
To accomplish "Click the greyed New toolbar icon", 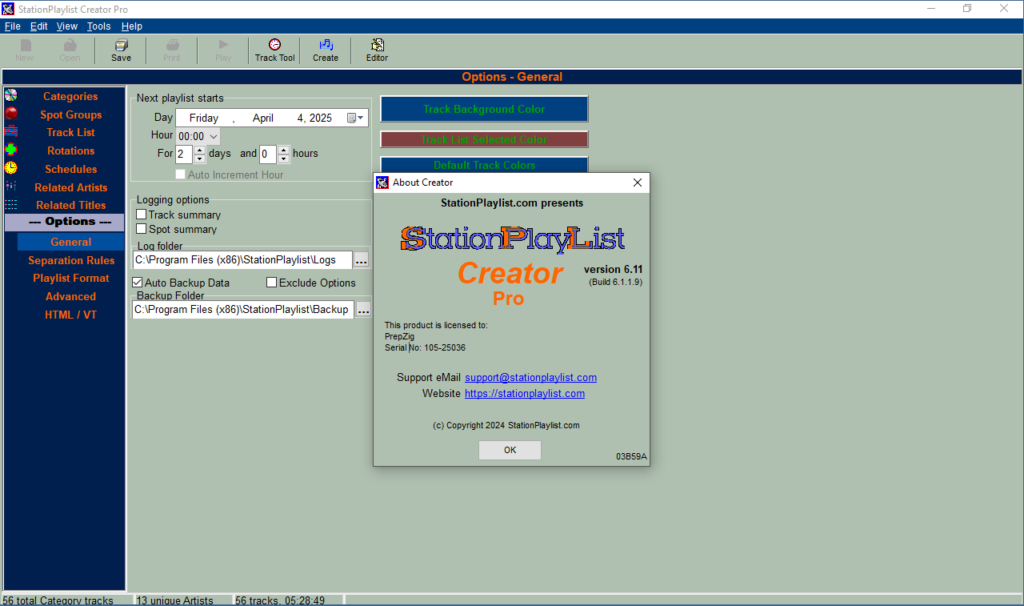I will pyautogui.click(x=25, y=50).
